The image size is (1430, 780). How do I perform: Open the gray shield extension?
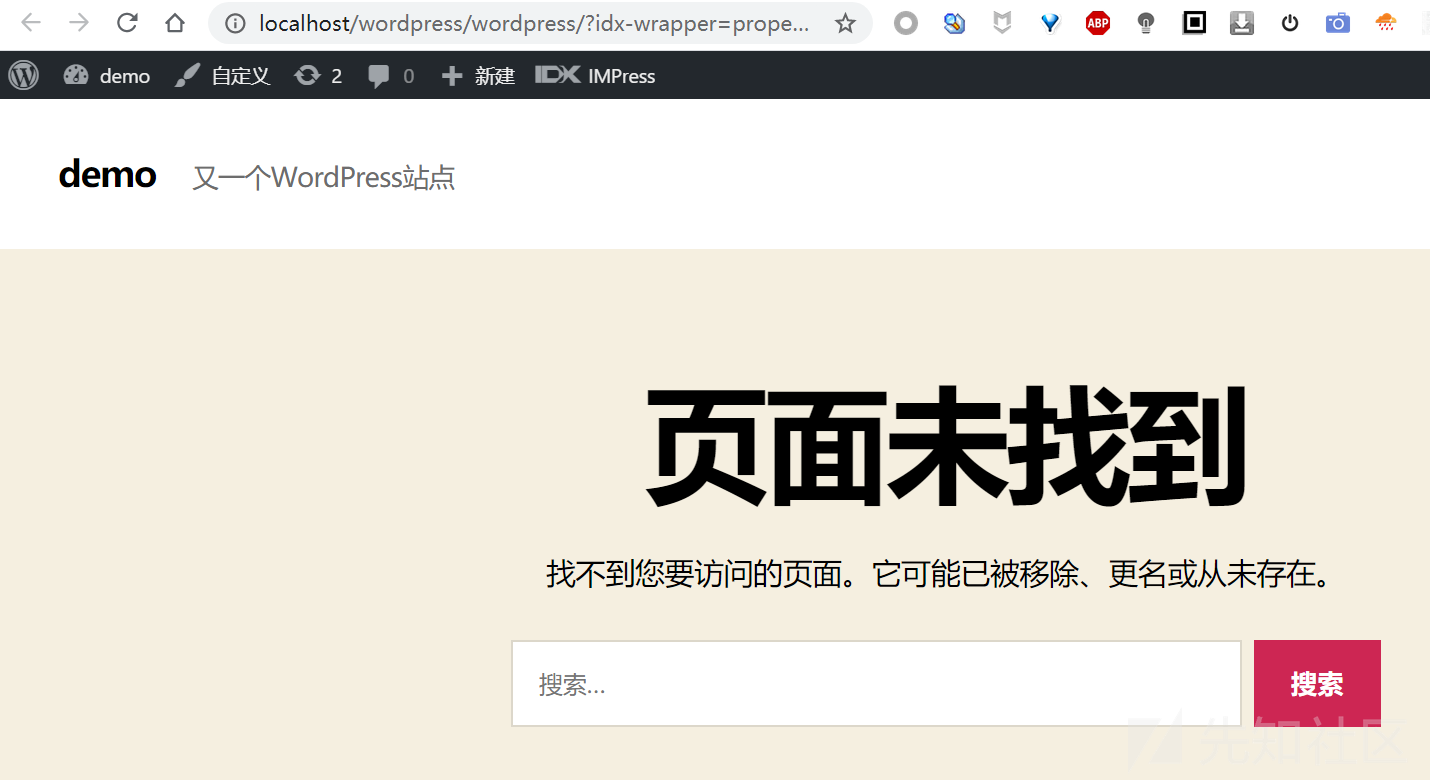click(1002, 23)
